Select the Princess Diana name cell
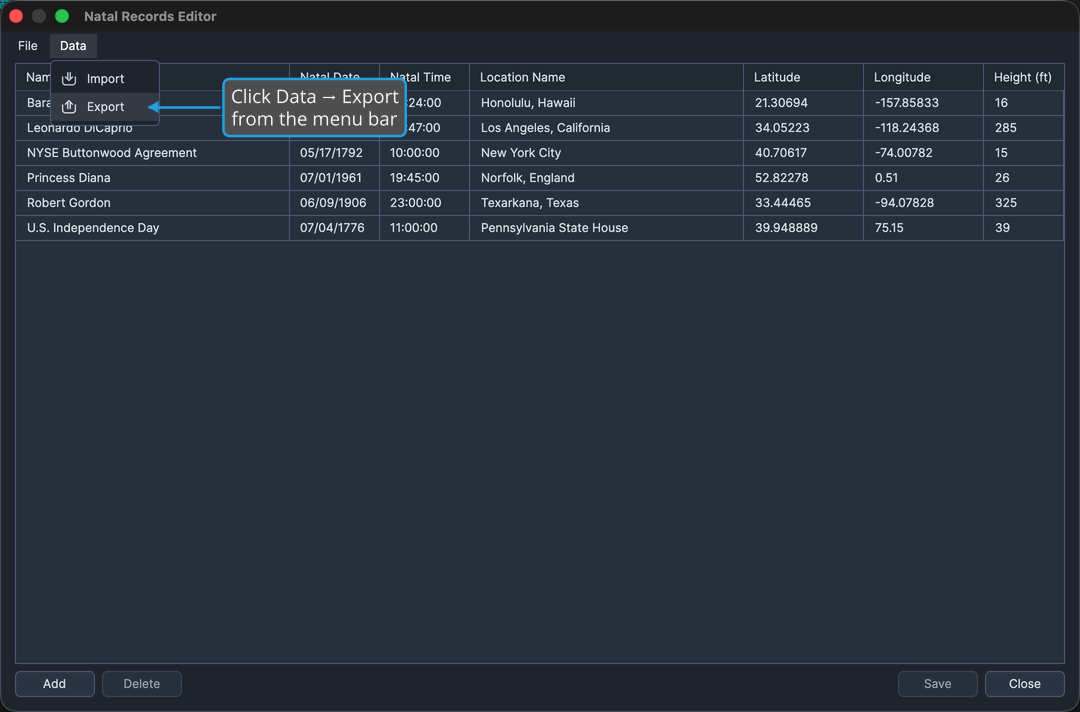This screenshot has width=1080, height=712. pyautogui.click(x=152, y=178)
